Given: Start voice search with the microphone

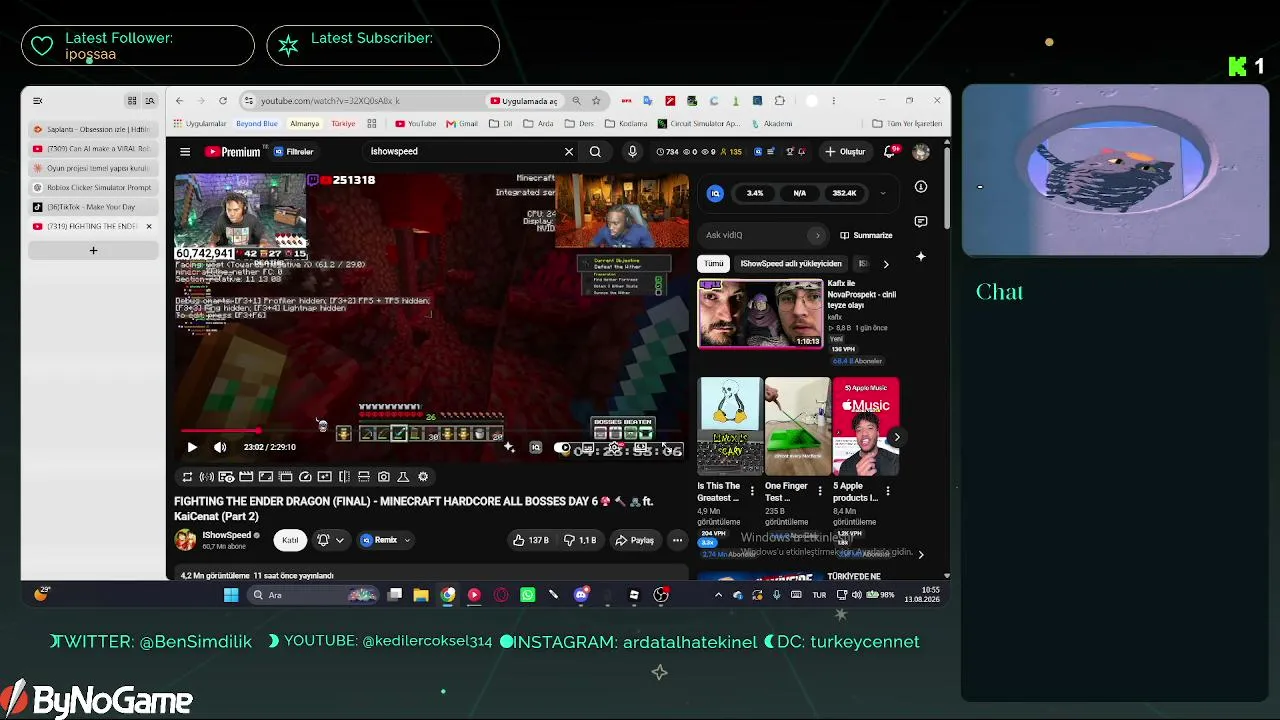Looking at the screenshot, I should 632,152.
